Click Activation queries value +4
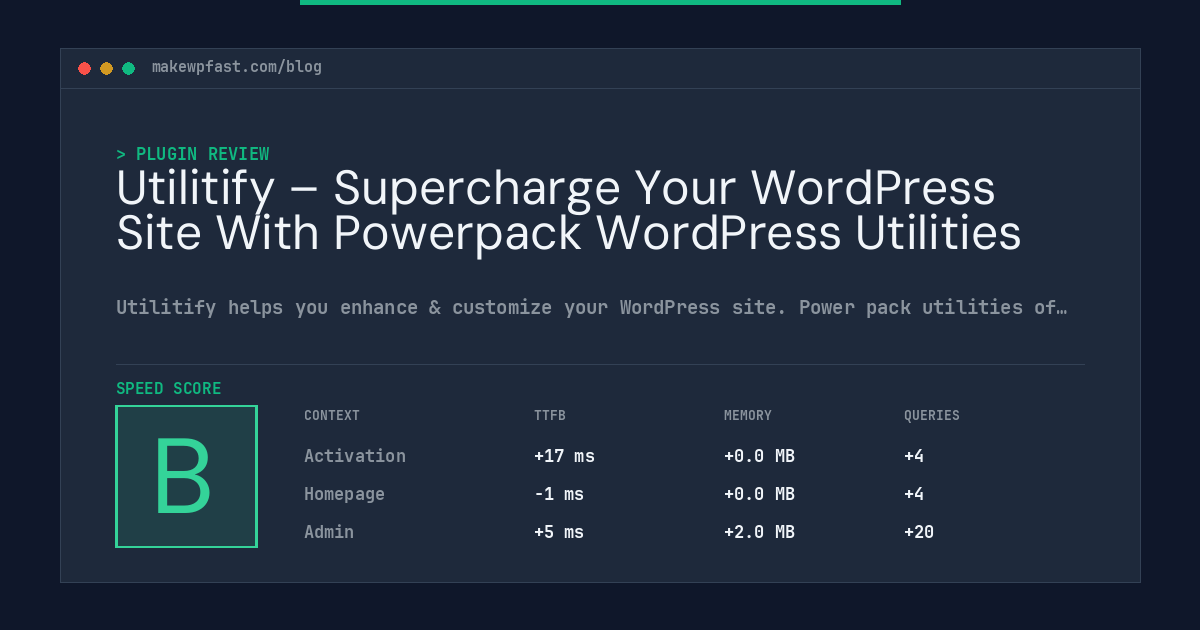1200x630 pixels. [914, 456]
